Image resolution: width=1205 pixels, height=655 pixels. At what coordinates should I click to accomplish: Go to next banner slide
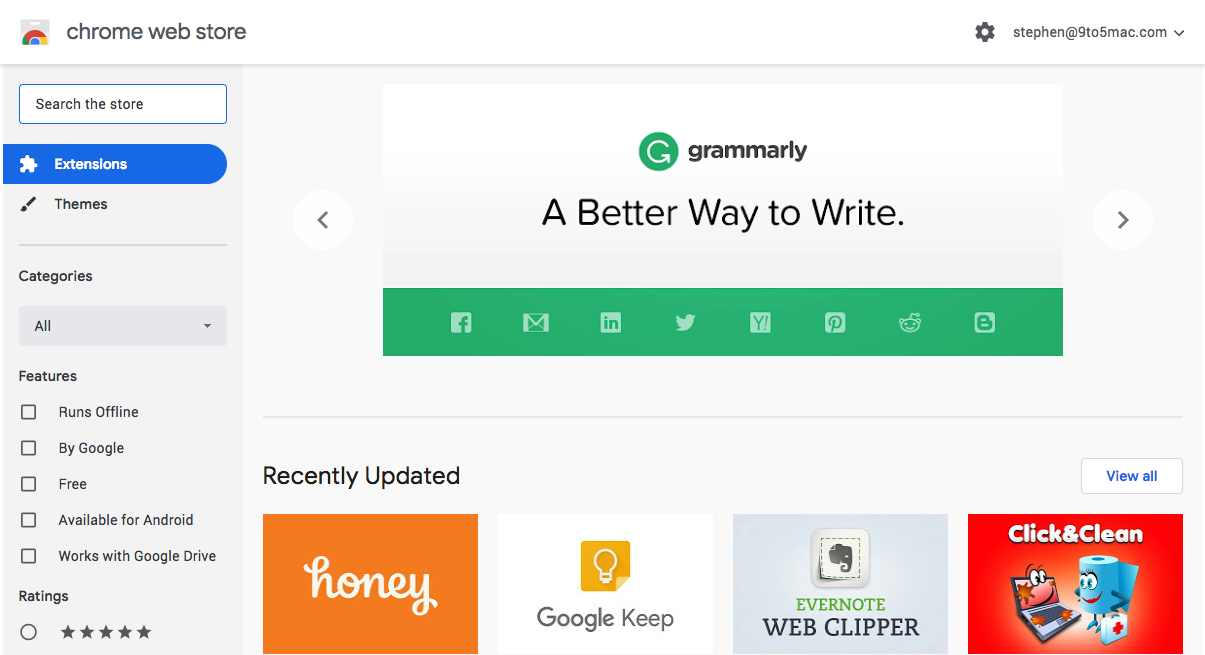pos(1122,220)
